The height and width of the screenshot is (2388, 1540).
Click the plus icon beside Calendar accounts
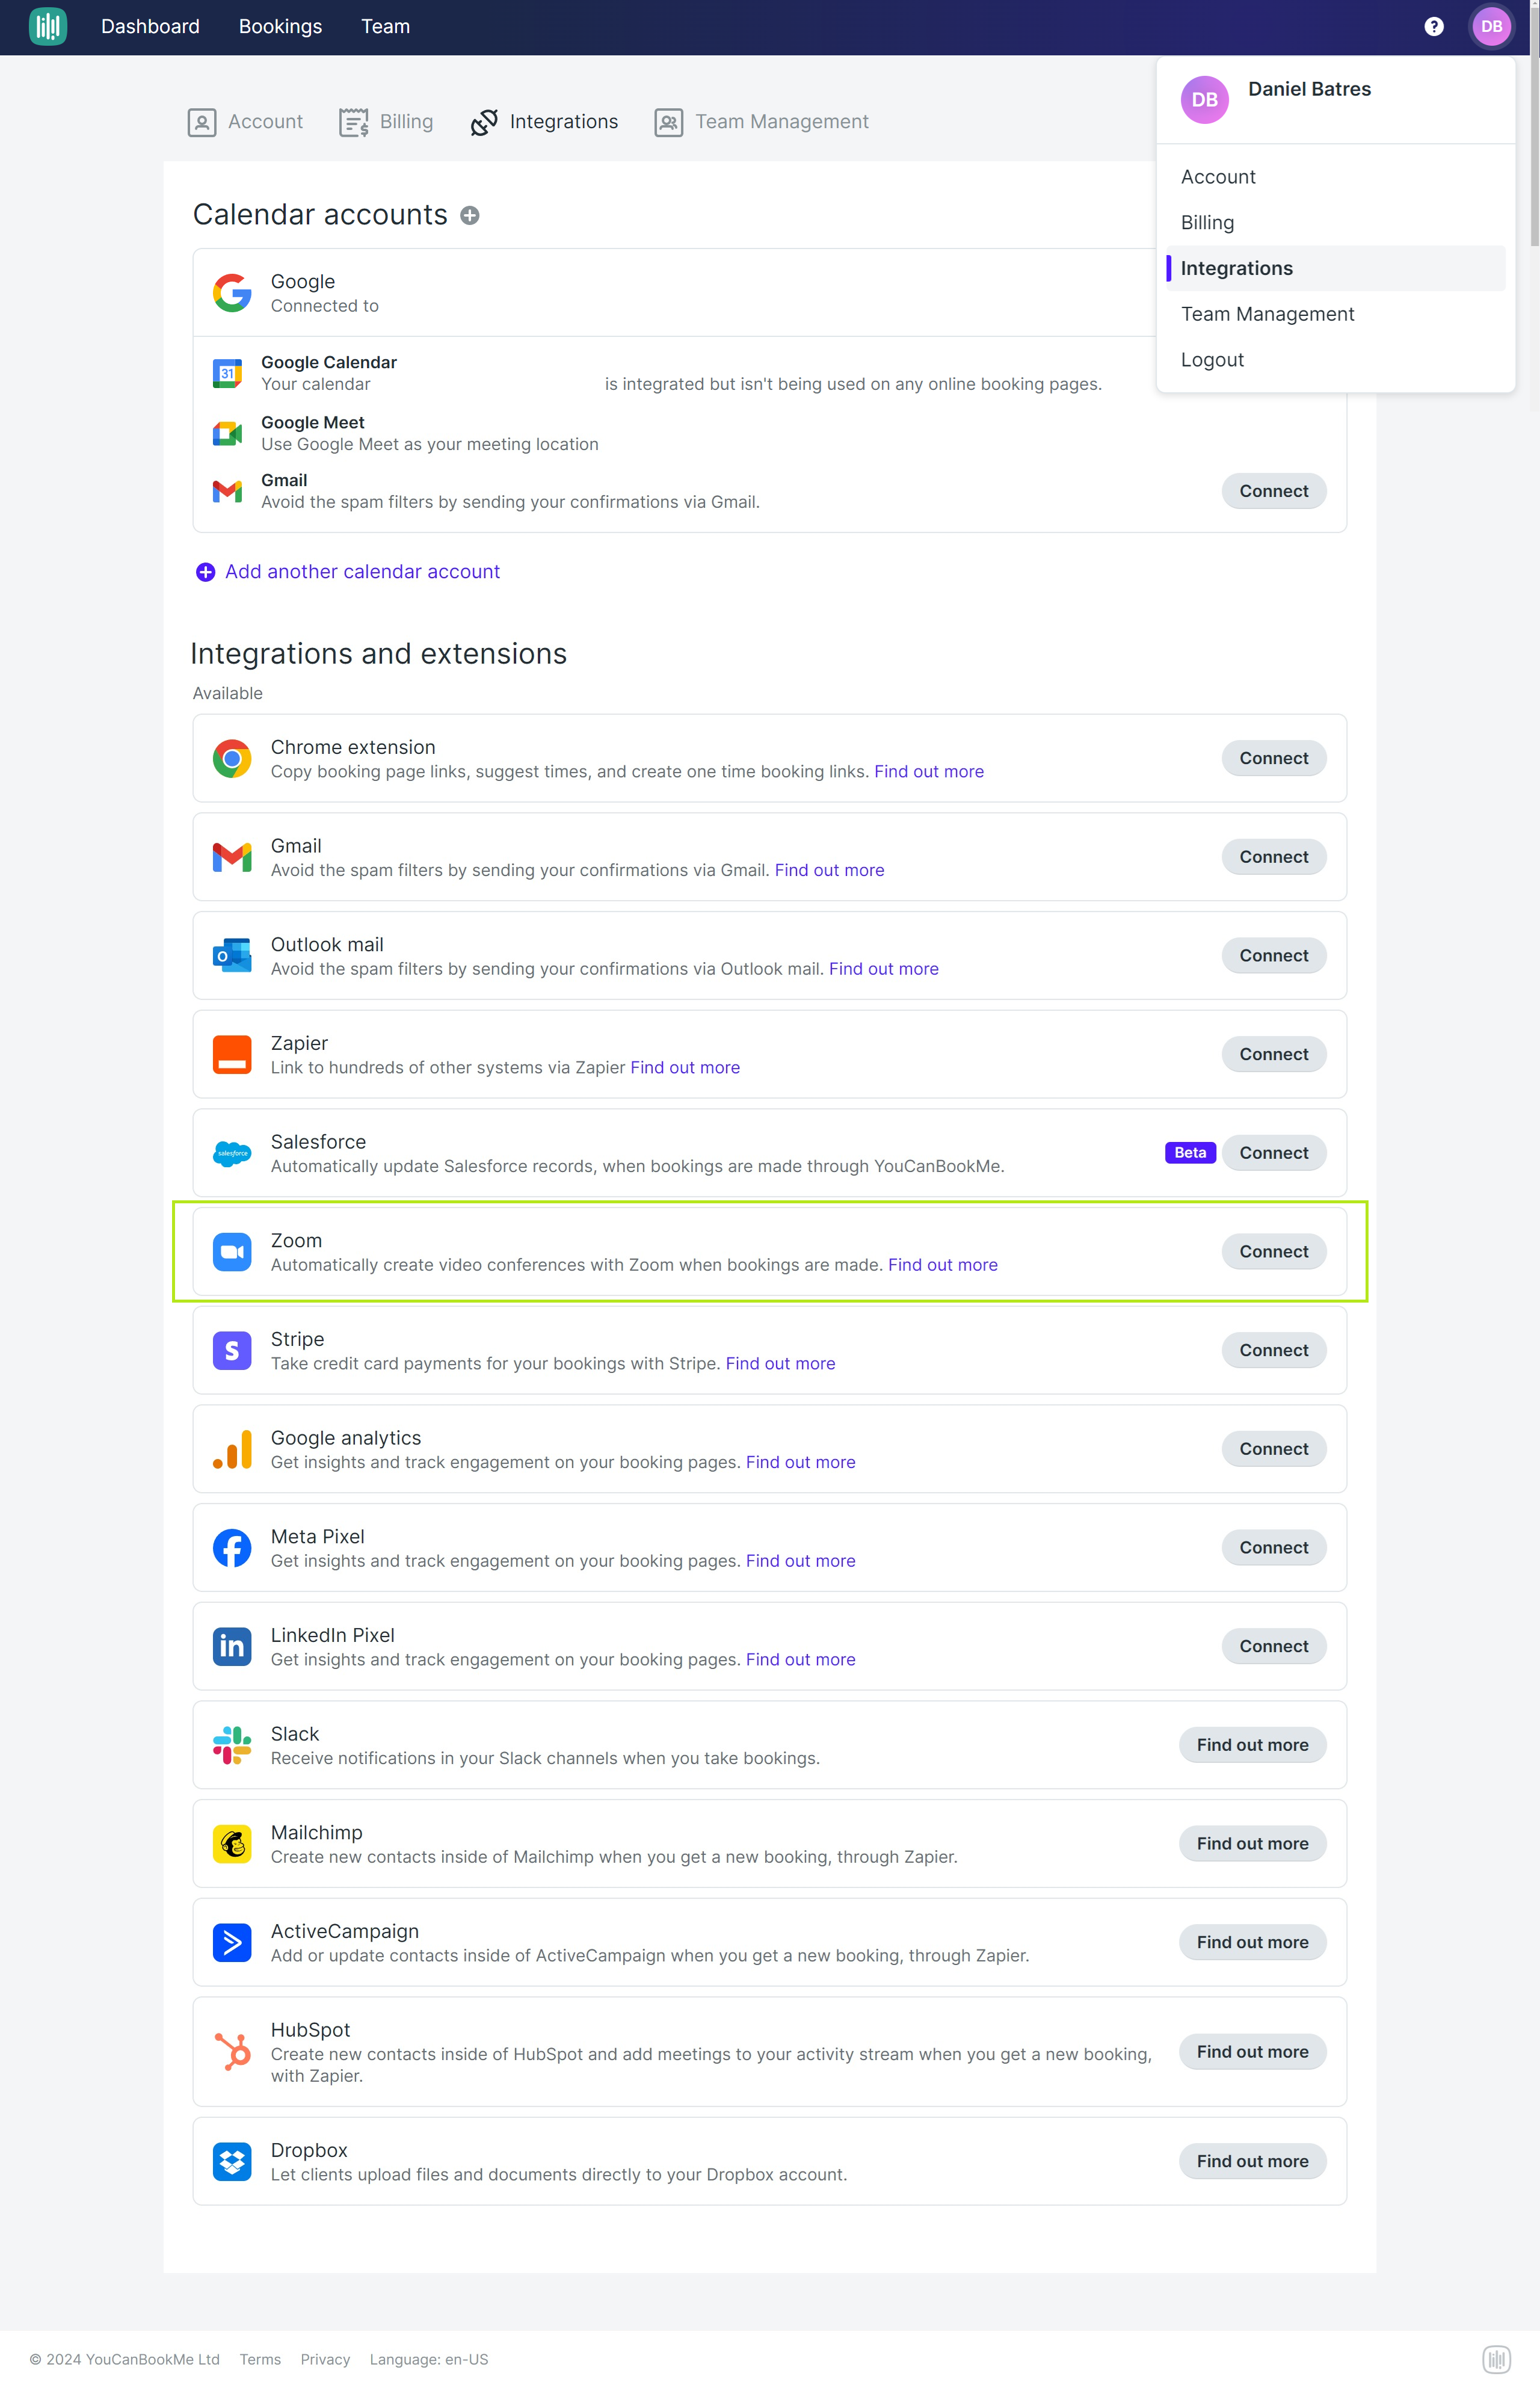pos(469,215)
